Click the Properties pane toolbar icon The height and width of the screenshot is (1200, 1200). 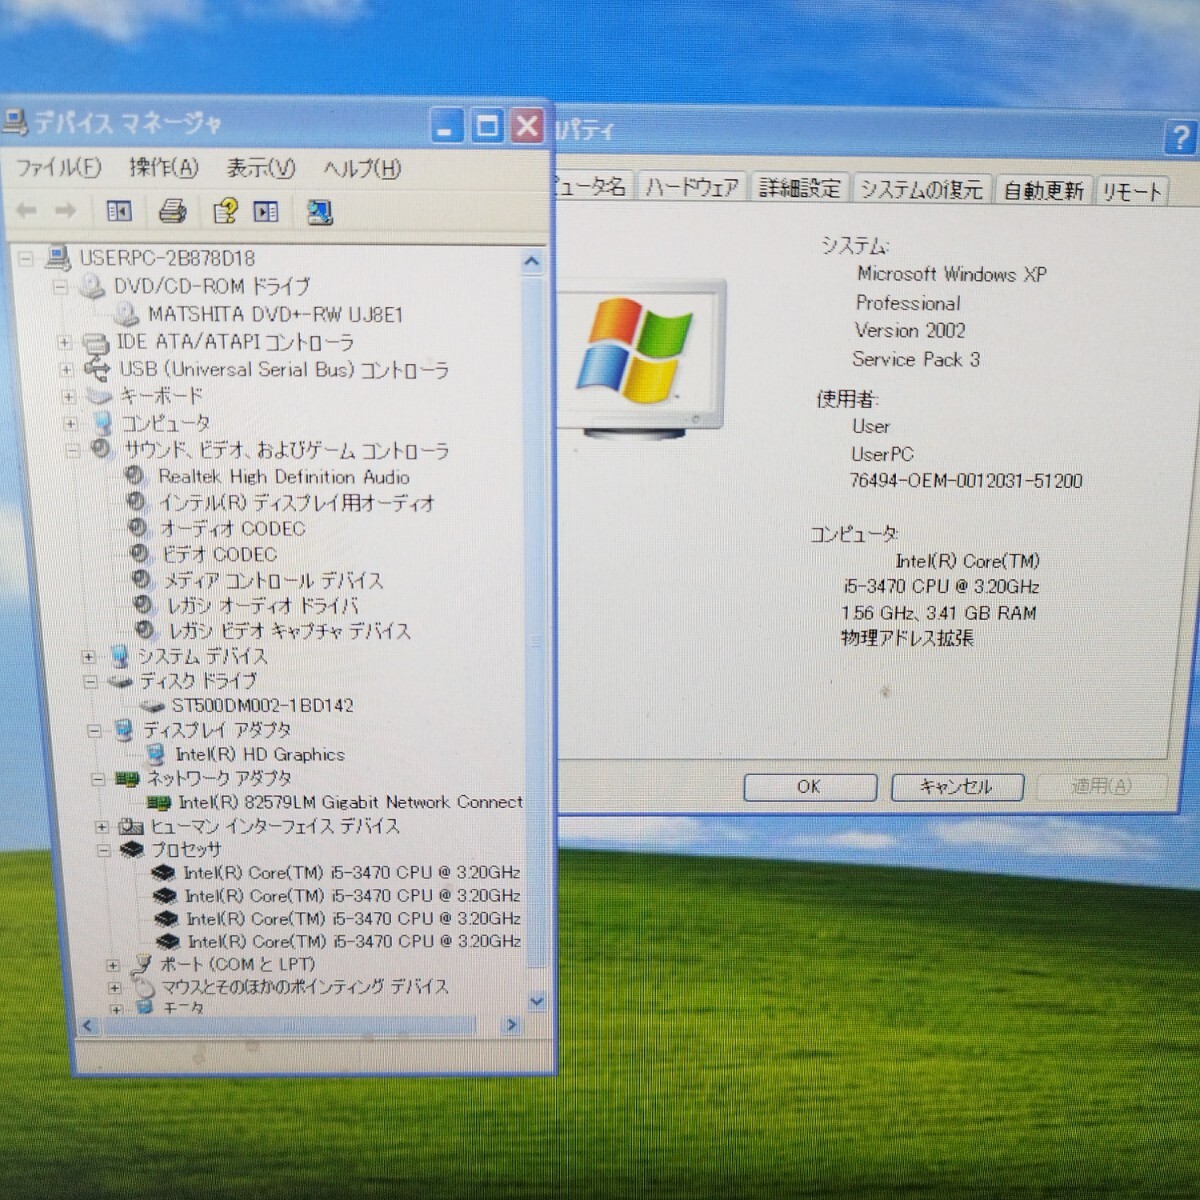click(x=266, y=212)
